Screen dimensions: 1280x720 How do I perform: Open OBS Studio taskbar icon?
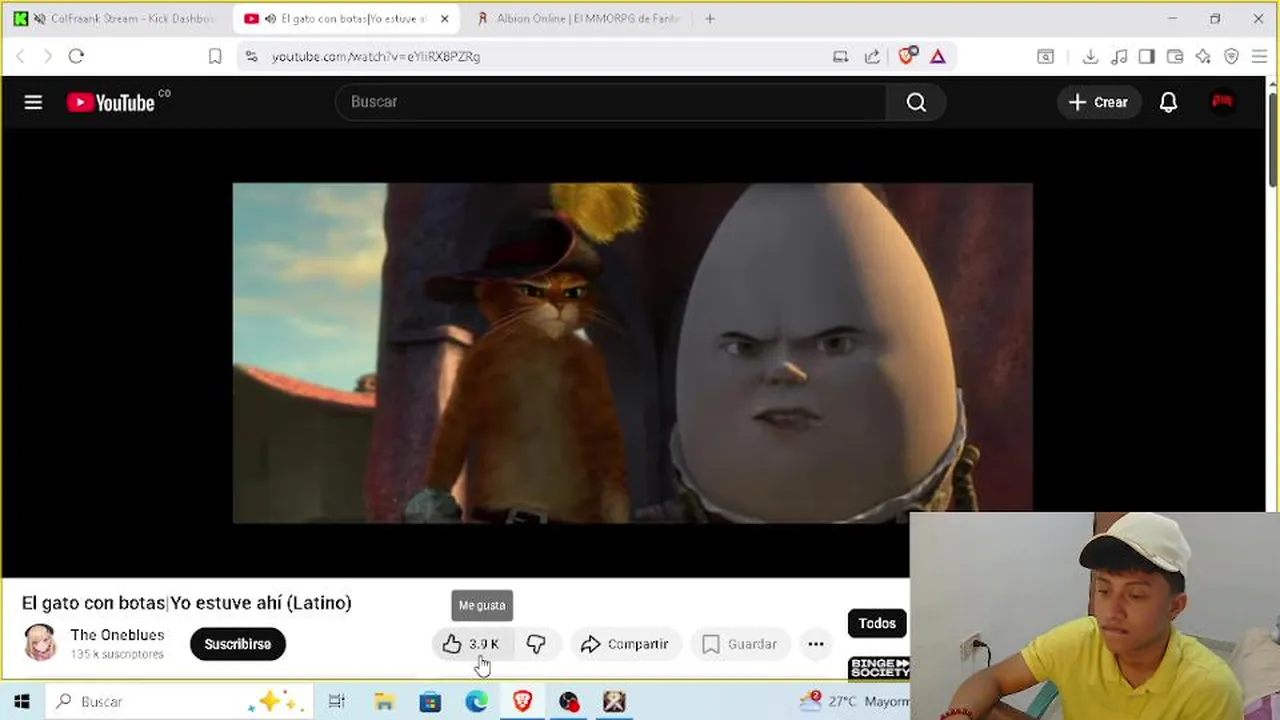568,702
